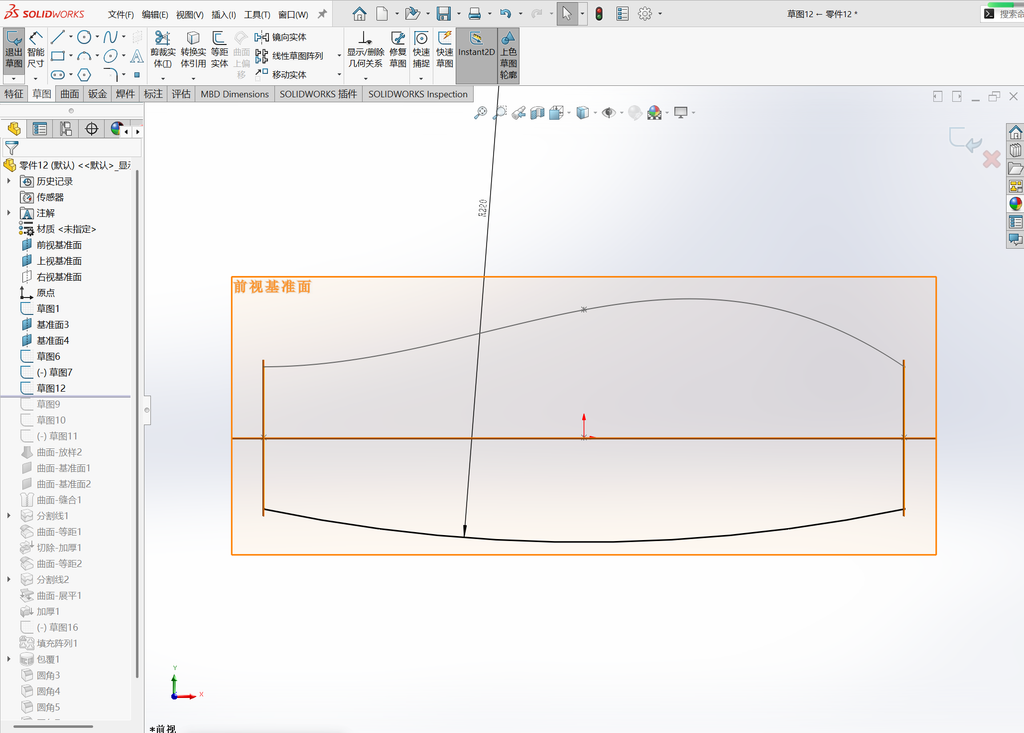This screenshot has width=1024, height=733.
Task: Select the Circle sketch tool
Action: pyautogui.click(x=84, y=37)
